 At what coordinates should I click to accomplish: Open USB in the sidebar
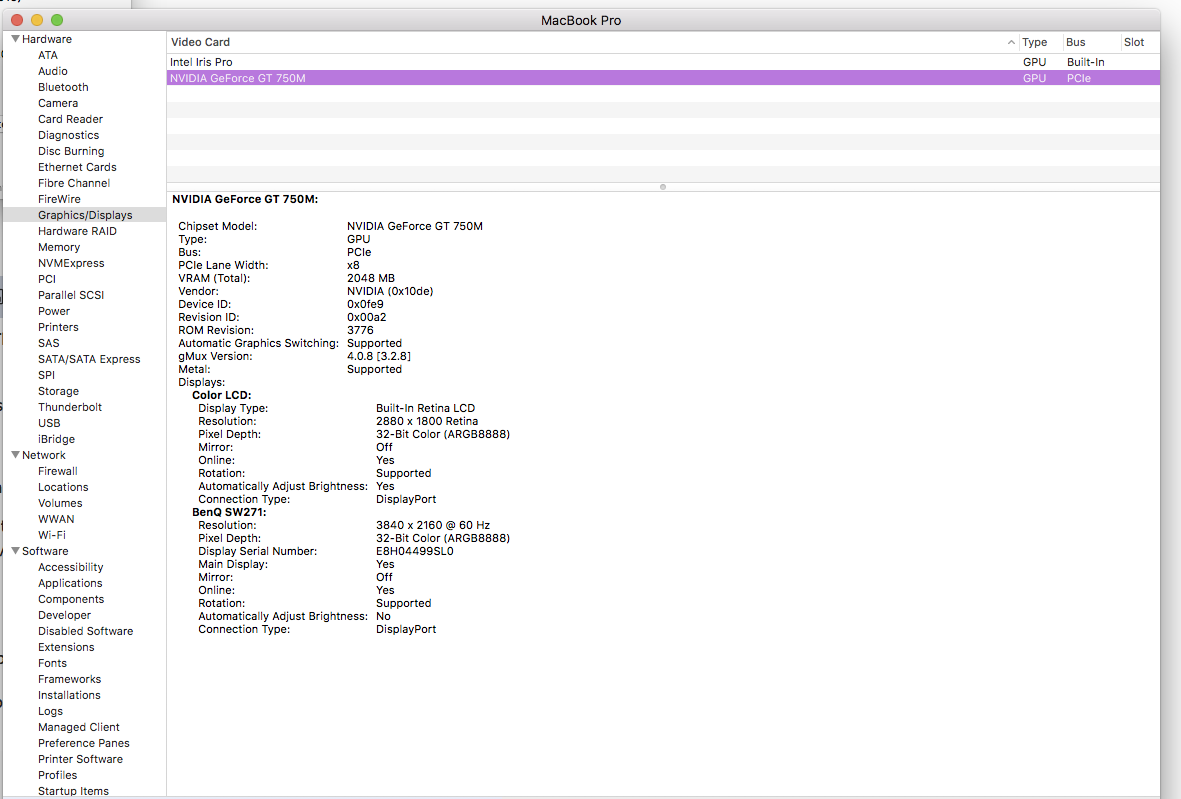49,423
